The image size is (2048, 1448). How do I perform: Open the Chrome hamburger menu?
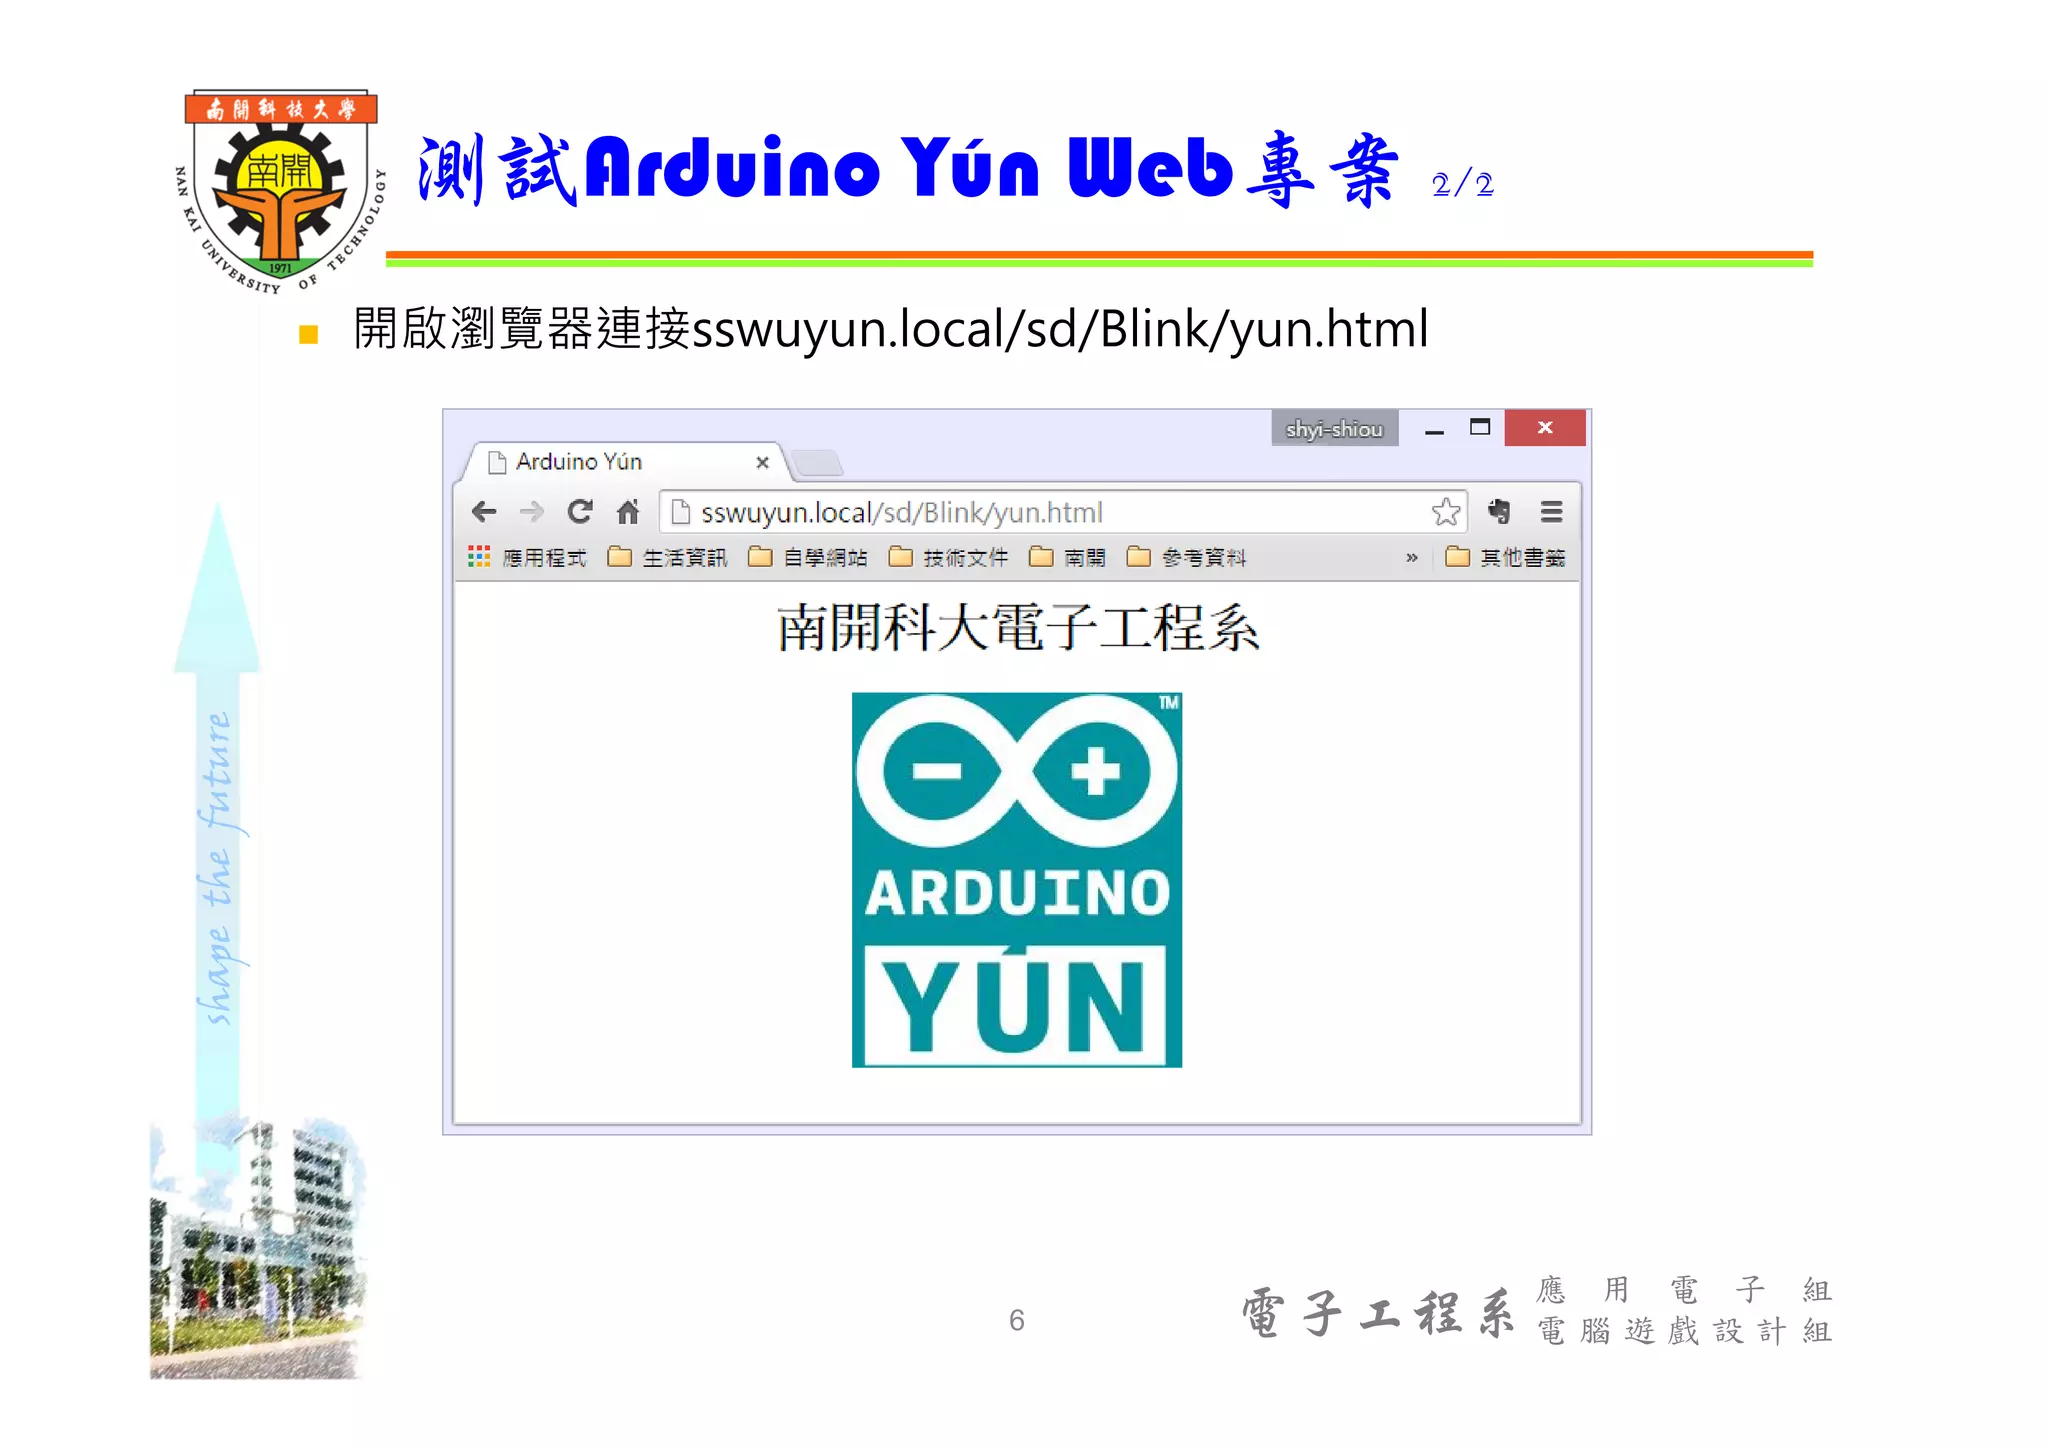[x=1551, y=512]
